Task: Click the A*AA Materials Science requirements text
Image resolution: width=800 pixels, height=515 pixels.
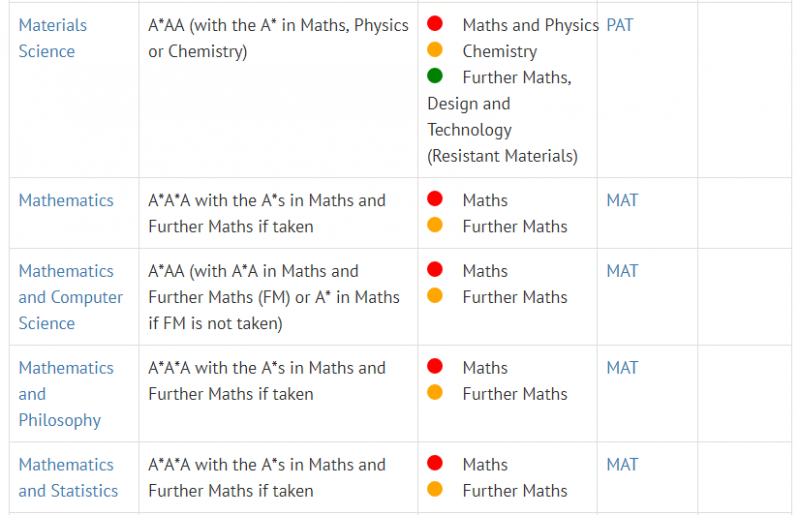Action: pos(278,38)
